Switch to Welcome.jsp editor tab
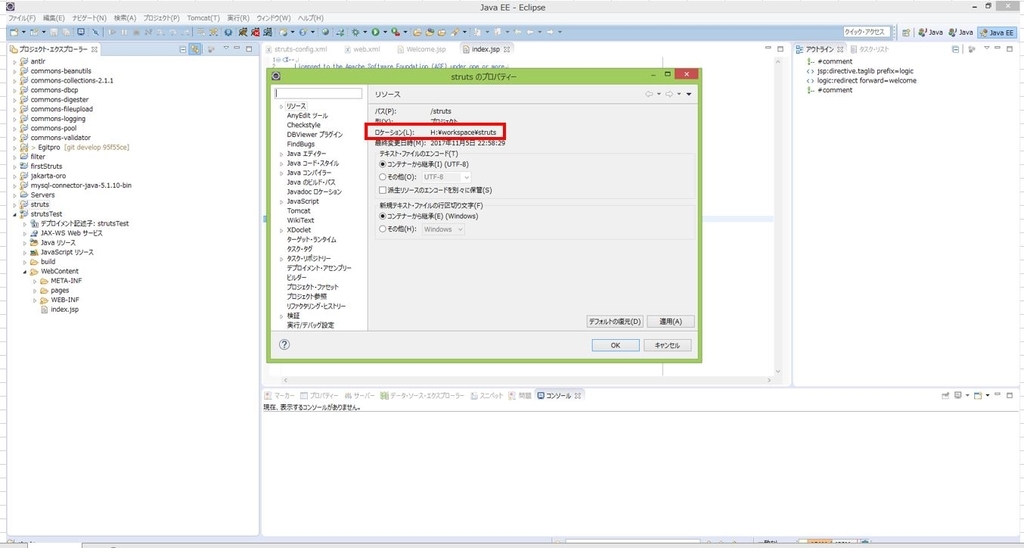The width and height of the screenshot is (1024, 548). click(x=421, y=49)
